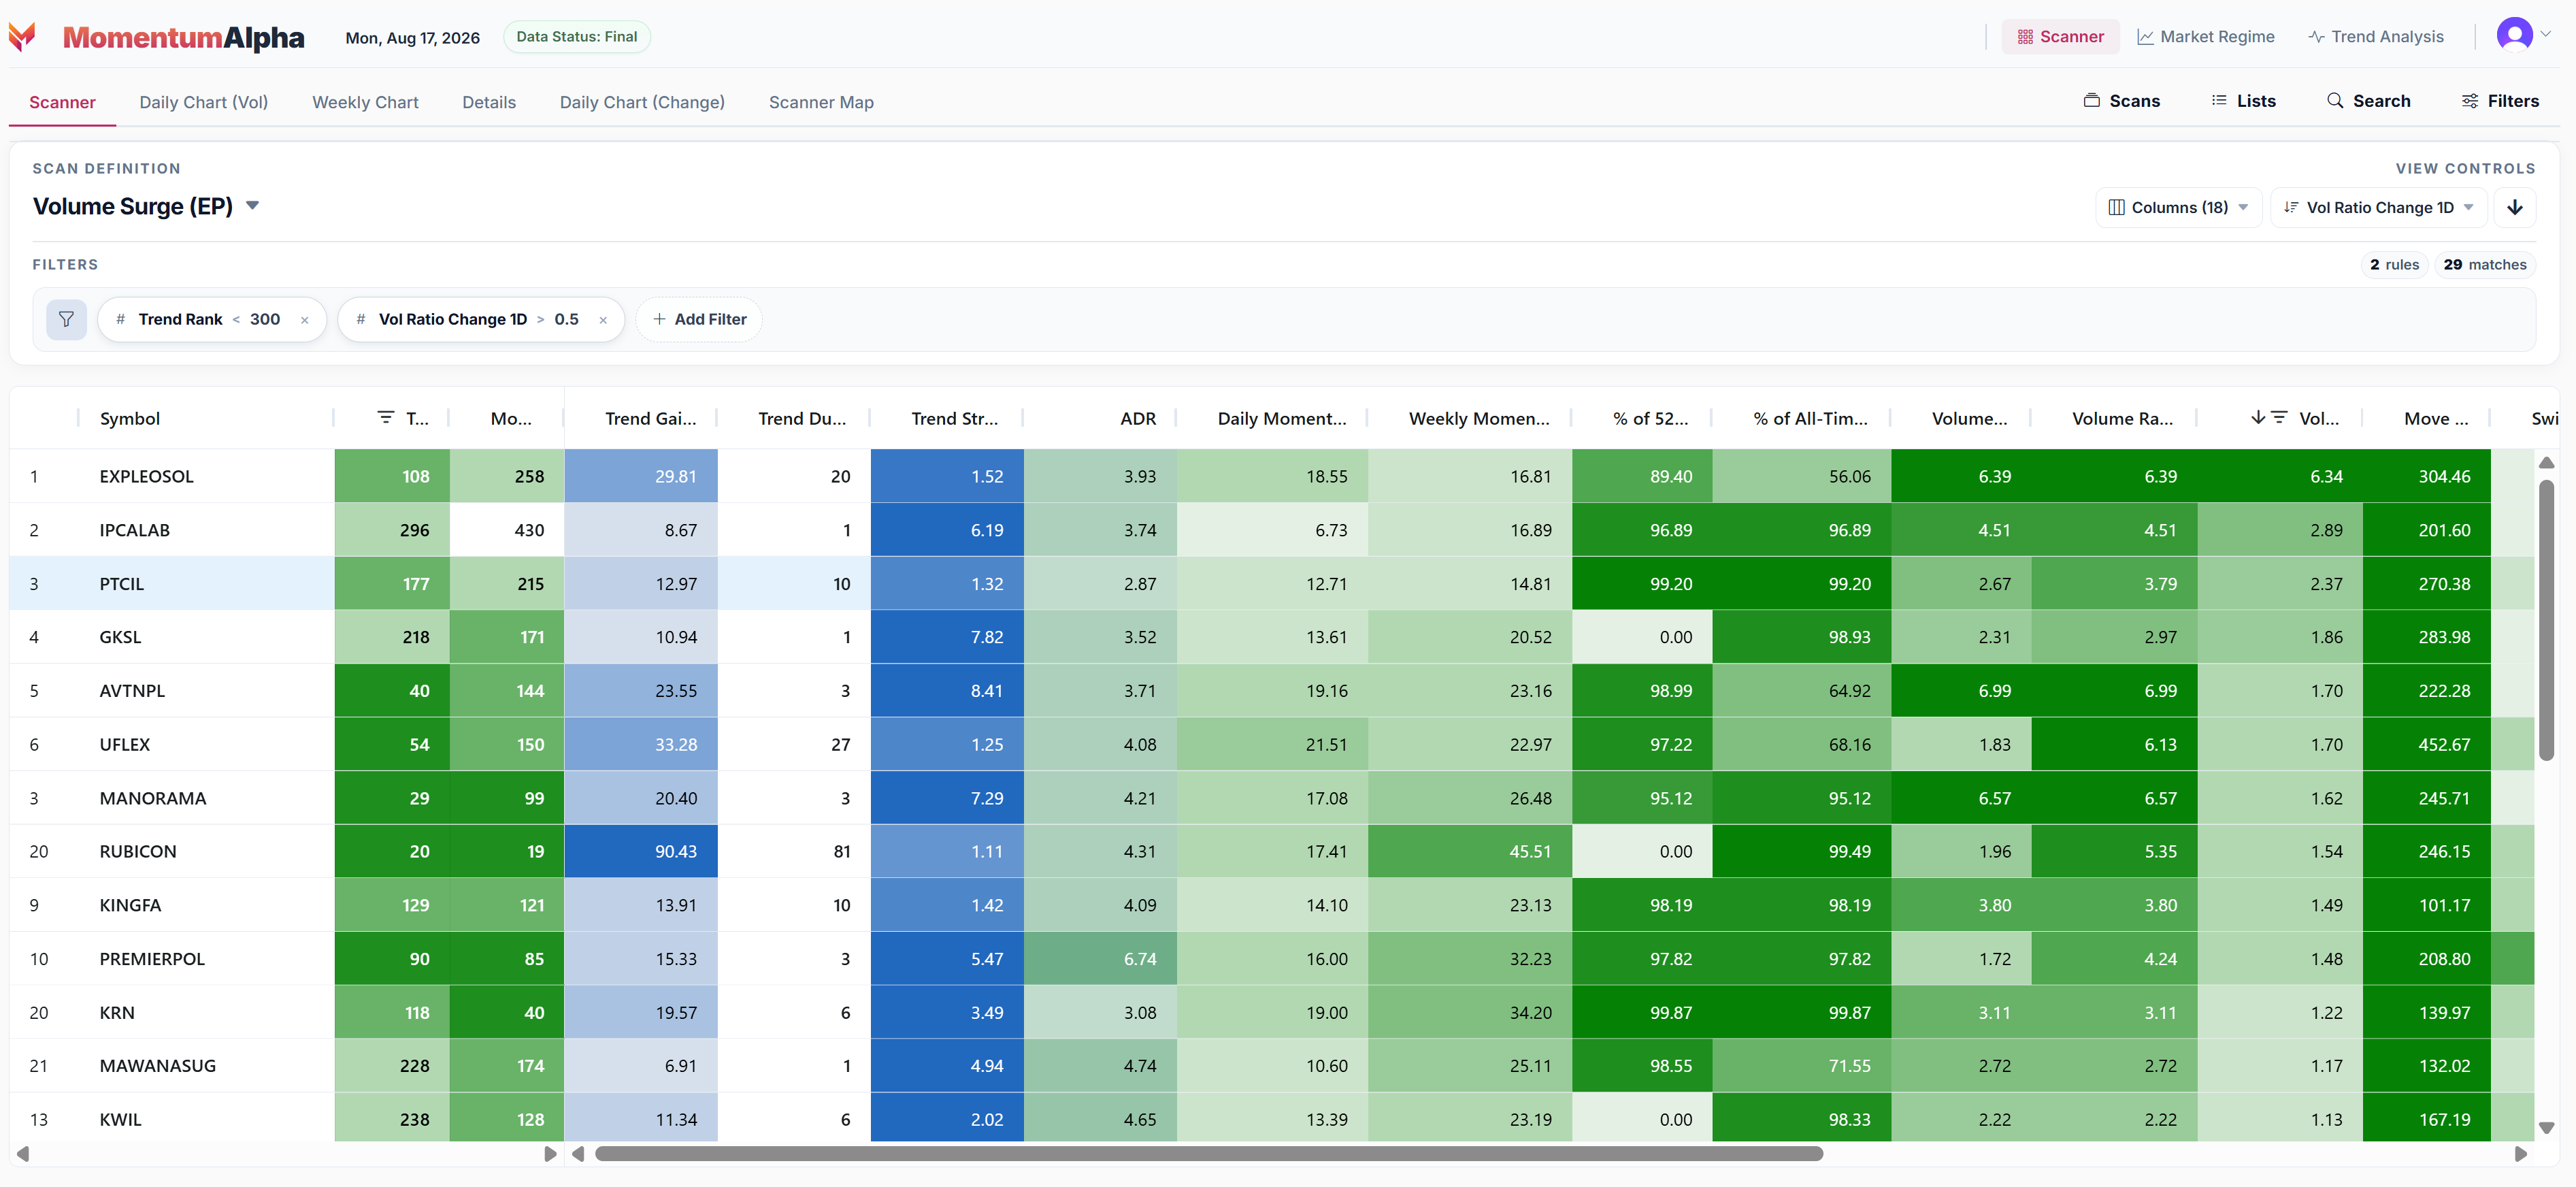Click the Mo... column header
The image size is (2576, 1187).
[x=511, y=418]
